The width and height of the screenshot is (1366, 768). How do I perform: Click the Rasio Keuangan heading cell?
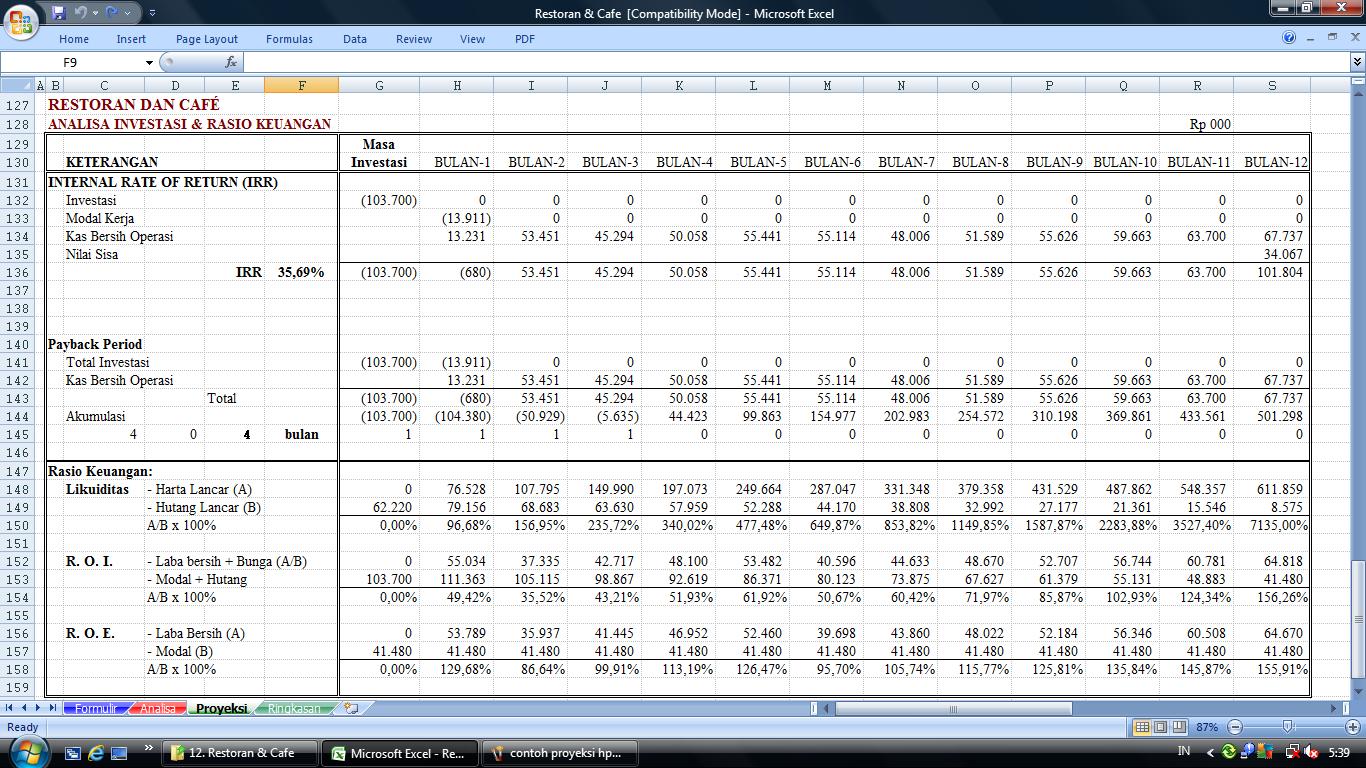pos(100,471)
